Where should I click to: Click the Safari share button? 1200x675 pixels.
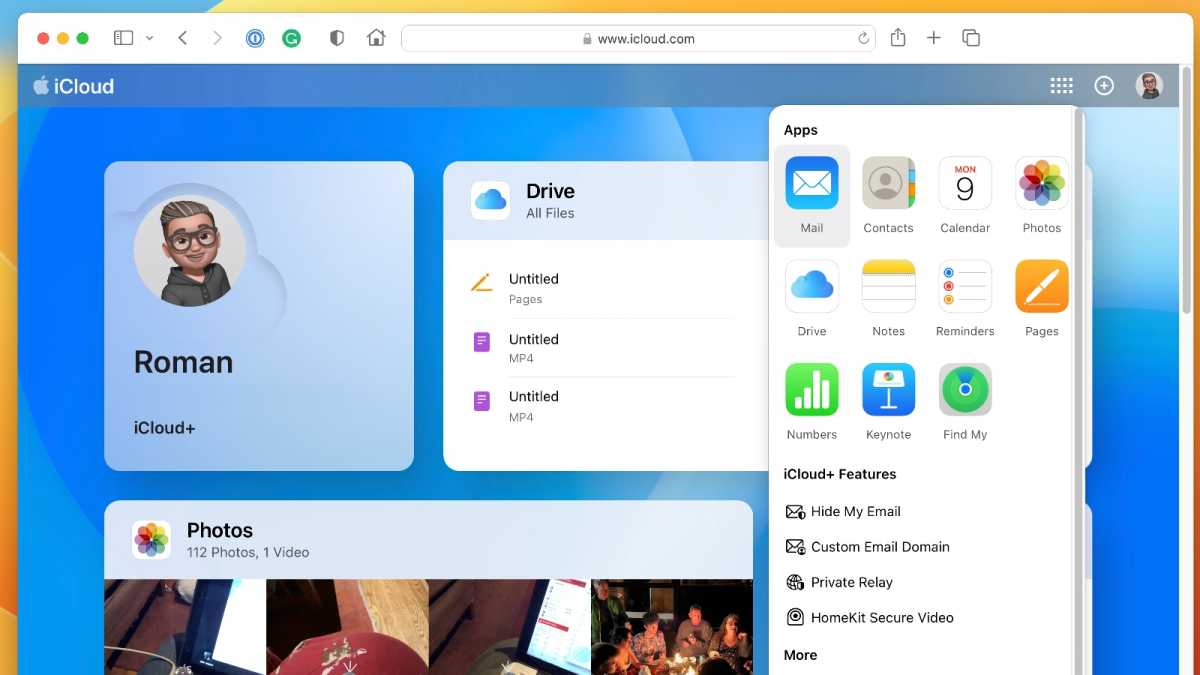click(x=898, y=37)
